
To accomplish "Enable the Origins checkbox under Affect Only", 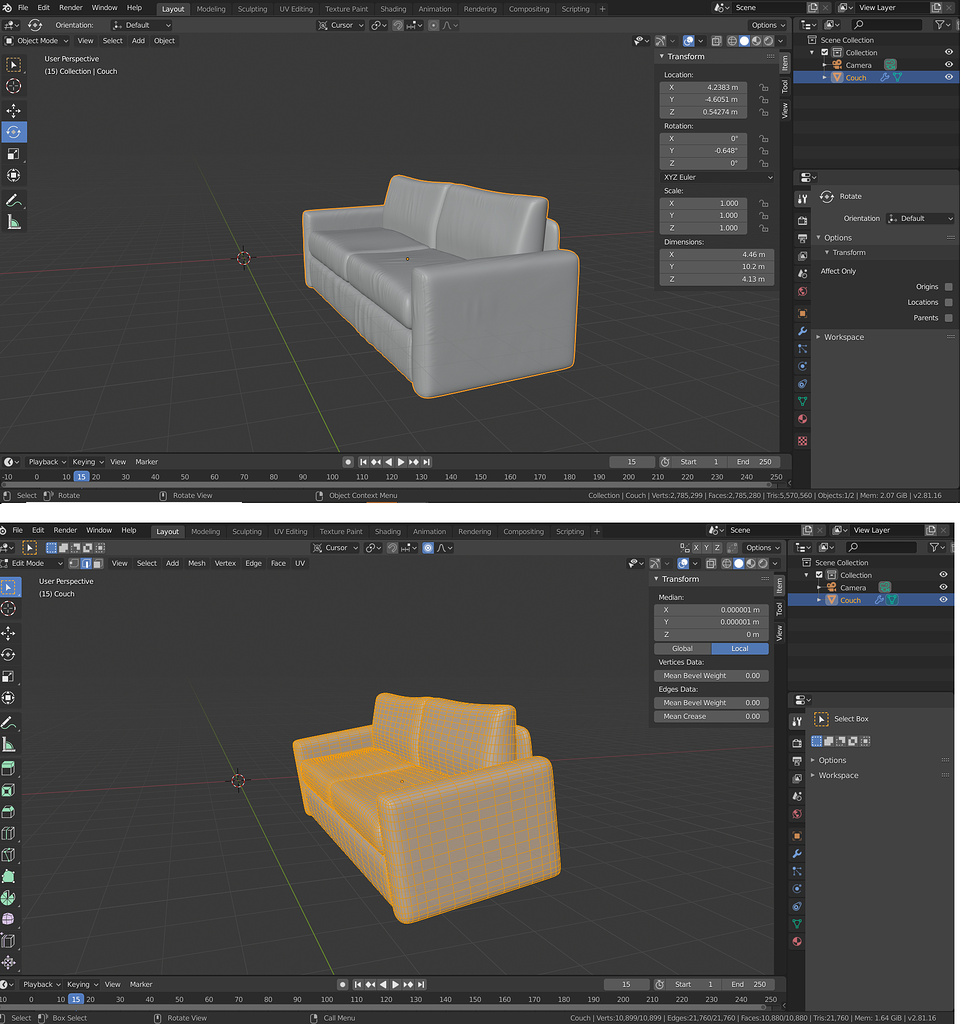I will (949, 287).
